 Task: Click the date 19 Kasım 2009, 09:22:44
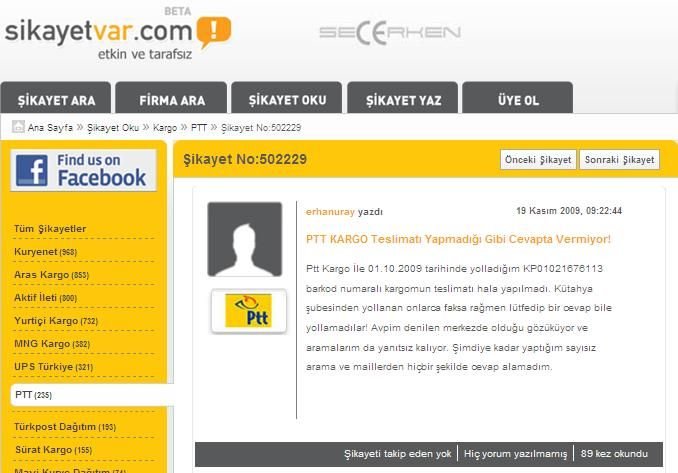coord(569,211)
